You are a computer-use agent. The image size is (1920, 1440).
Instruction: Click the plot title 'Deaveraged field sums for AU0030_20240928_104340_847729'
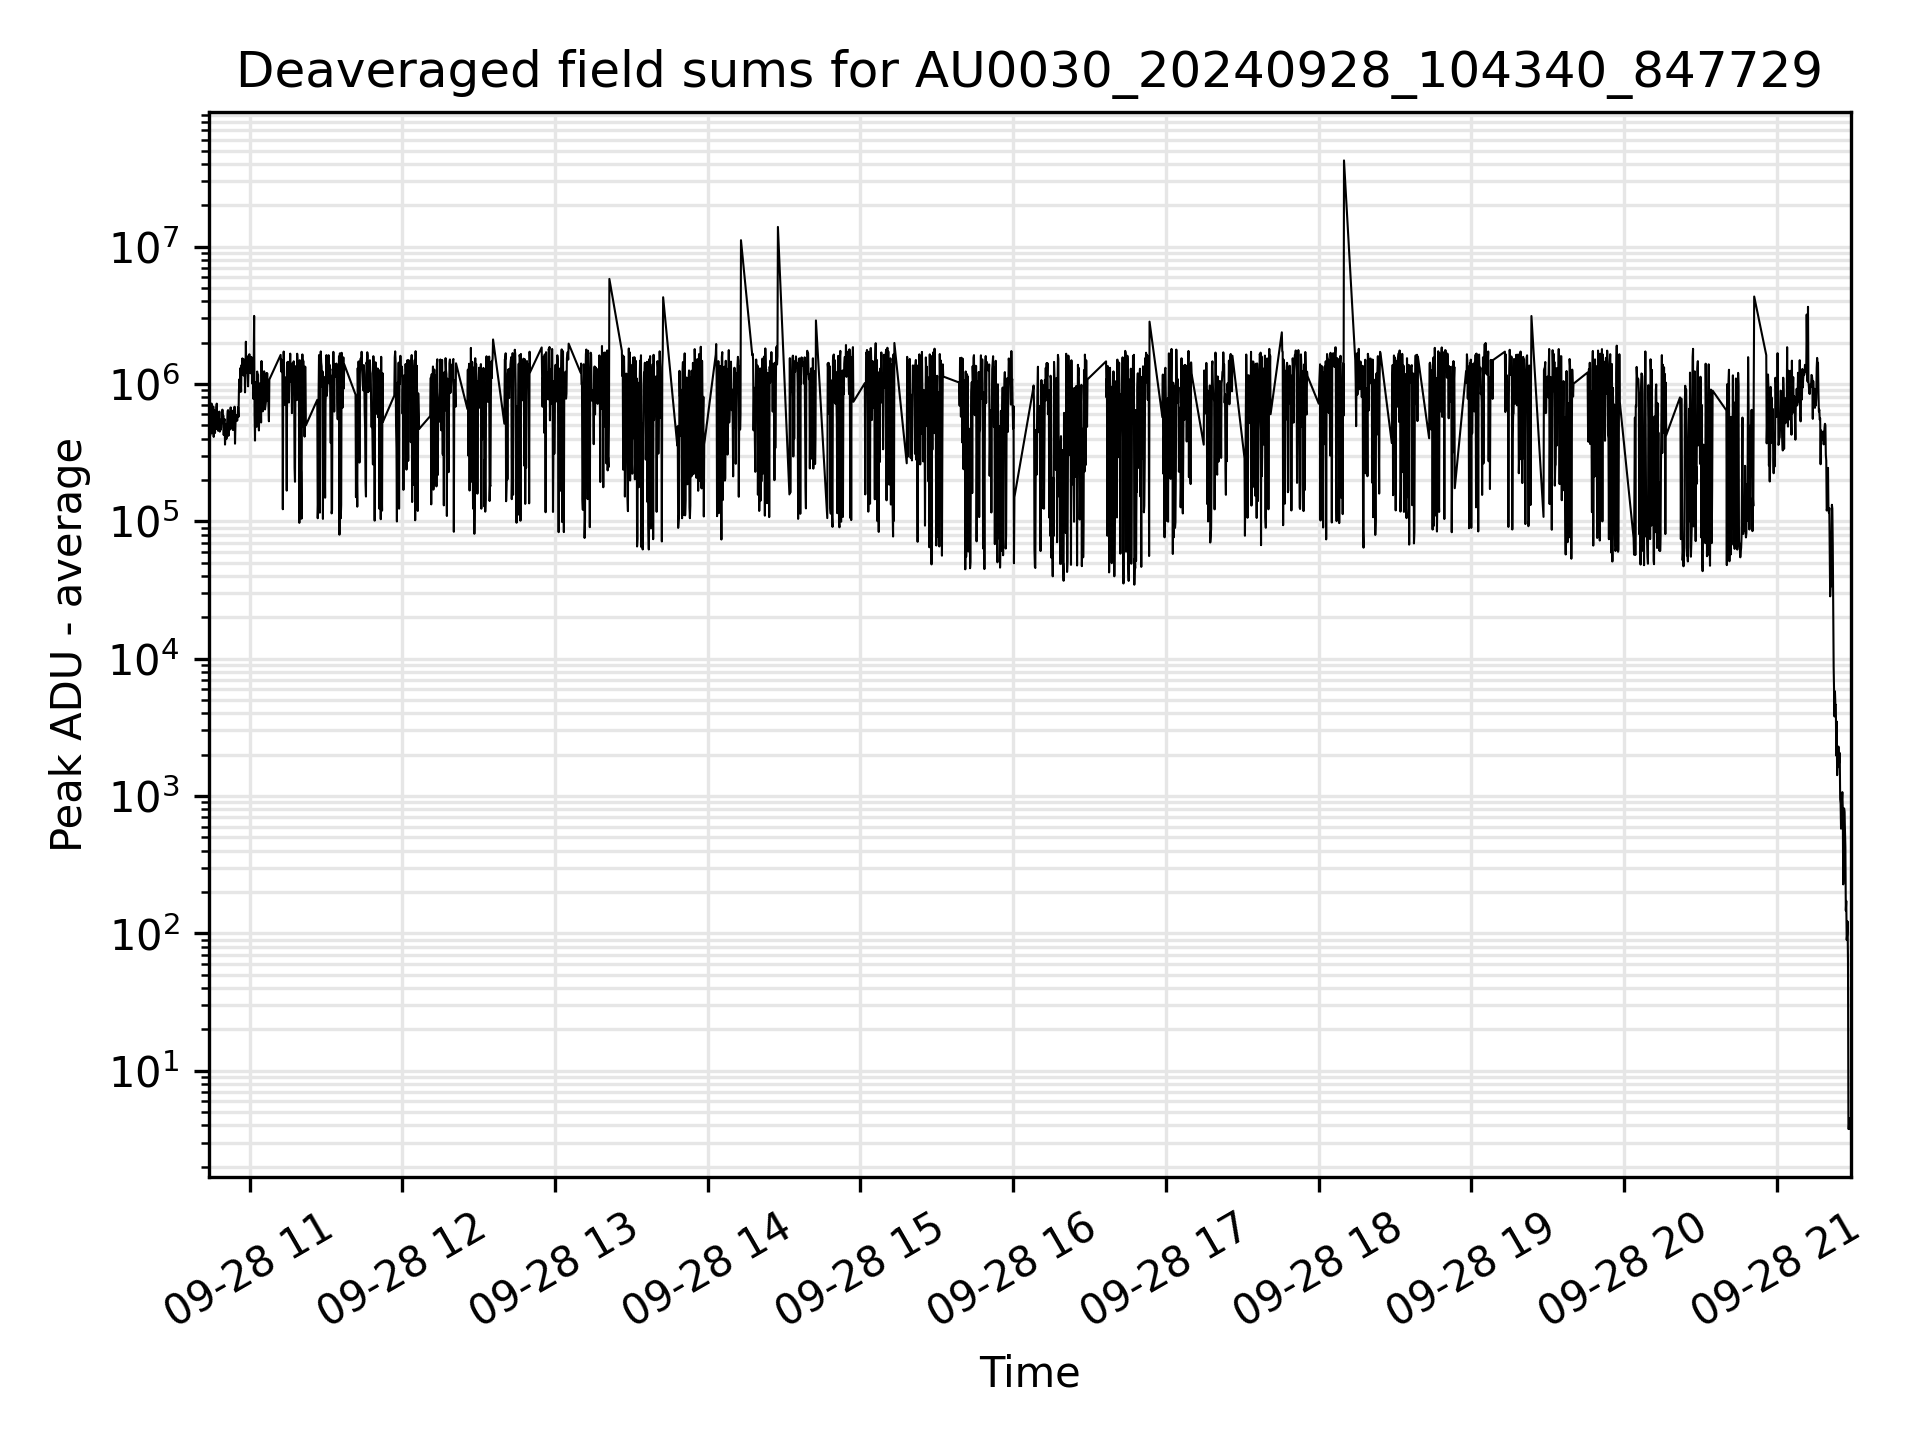coord(1029,71)
